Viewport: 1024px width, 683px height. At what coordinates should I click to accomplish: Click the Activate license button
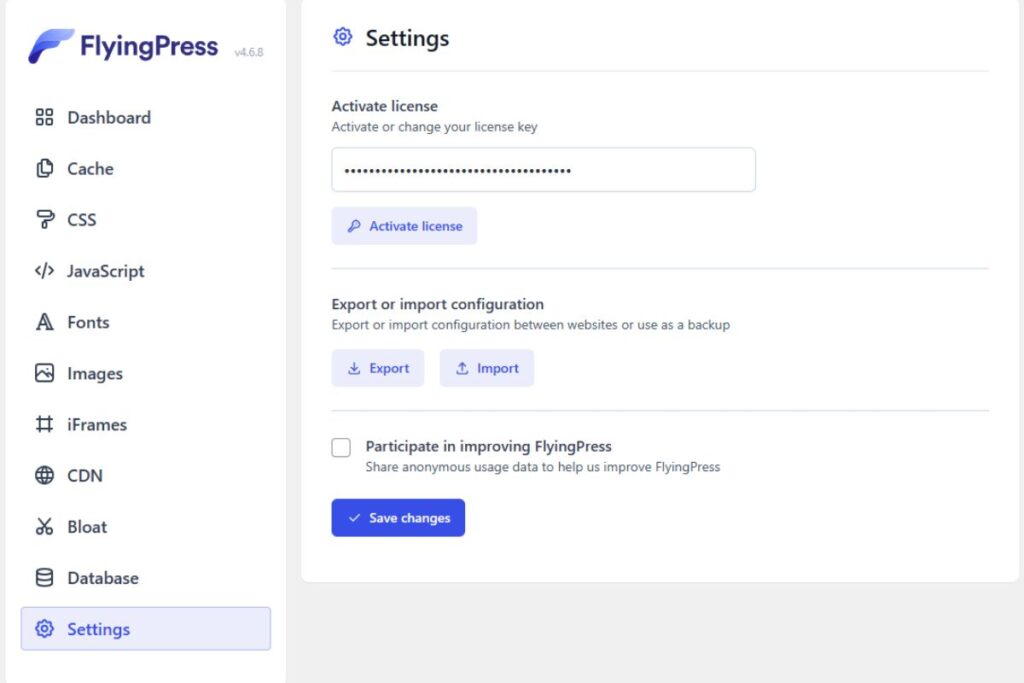pyautogui.click(x=404, y=226)
